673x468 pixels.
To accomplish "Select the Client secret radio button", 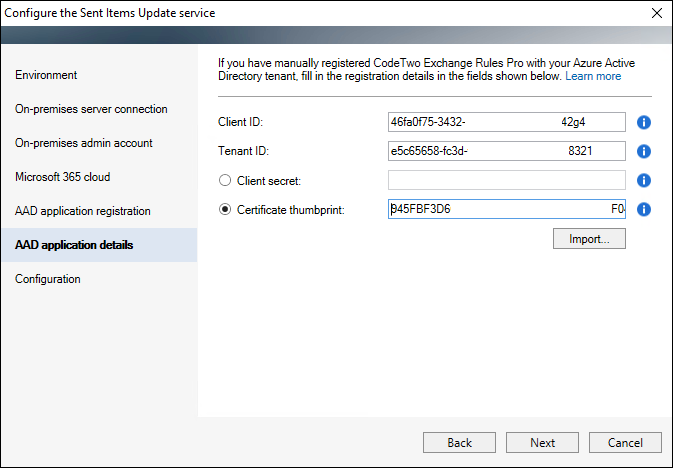I will 225,180.
